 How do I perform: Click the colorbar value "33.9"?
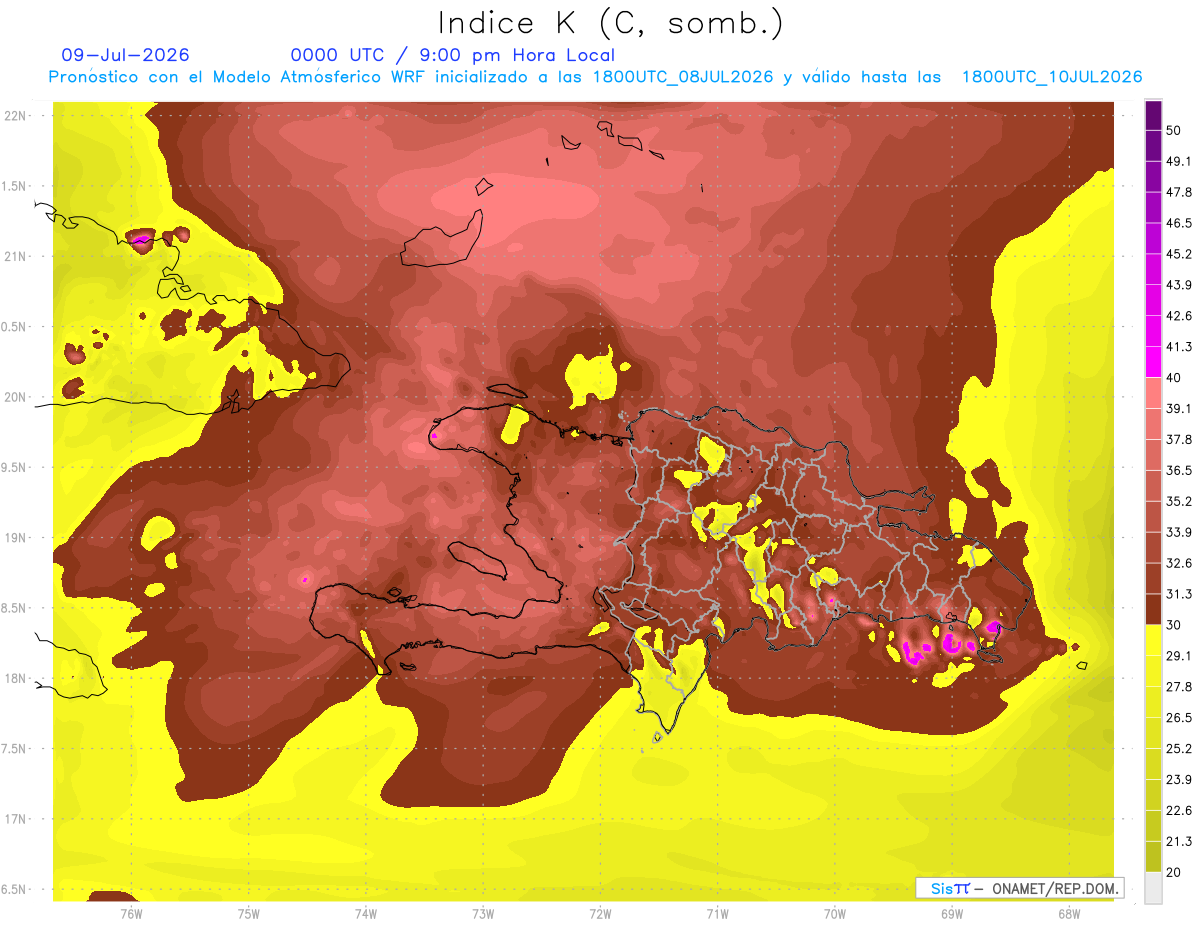[1179, 532]
